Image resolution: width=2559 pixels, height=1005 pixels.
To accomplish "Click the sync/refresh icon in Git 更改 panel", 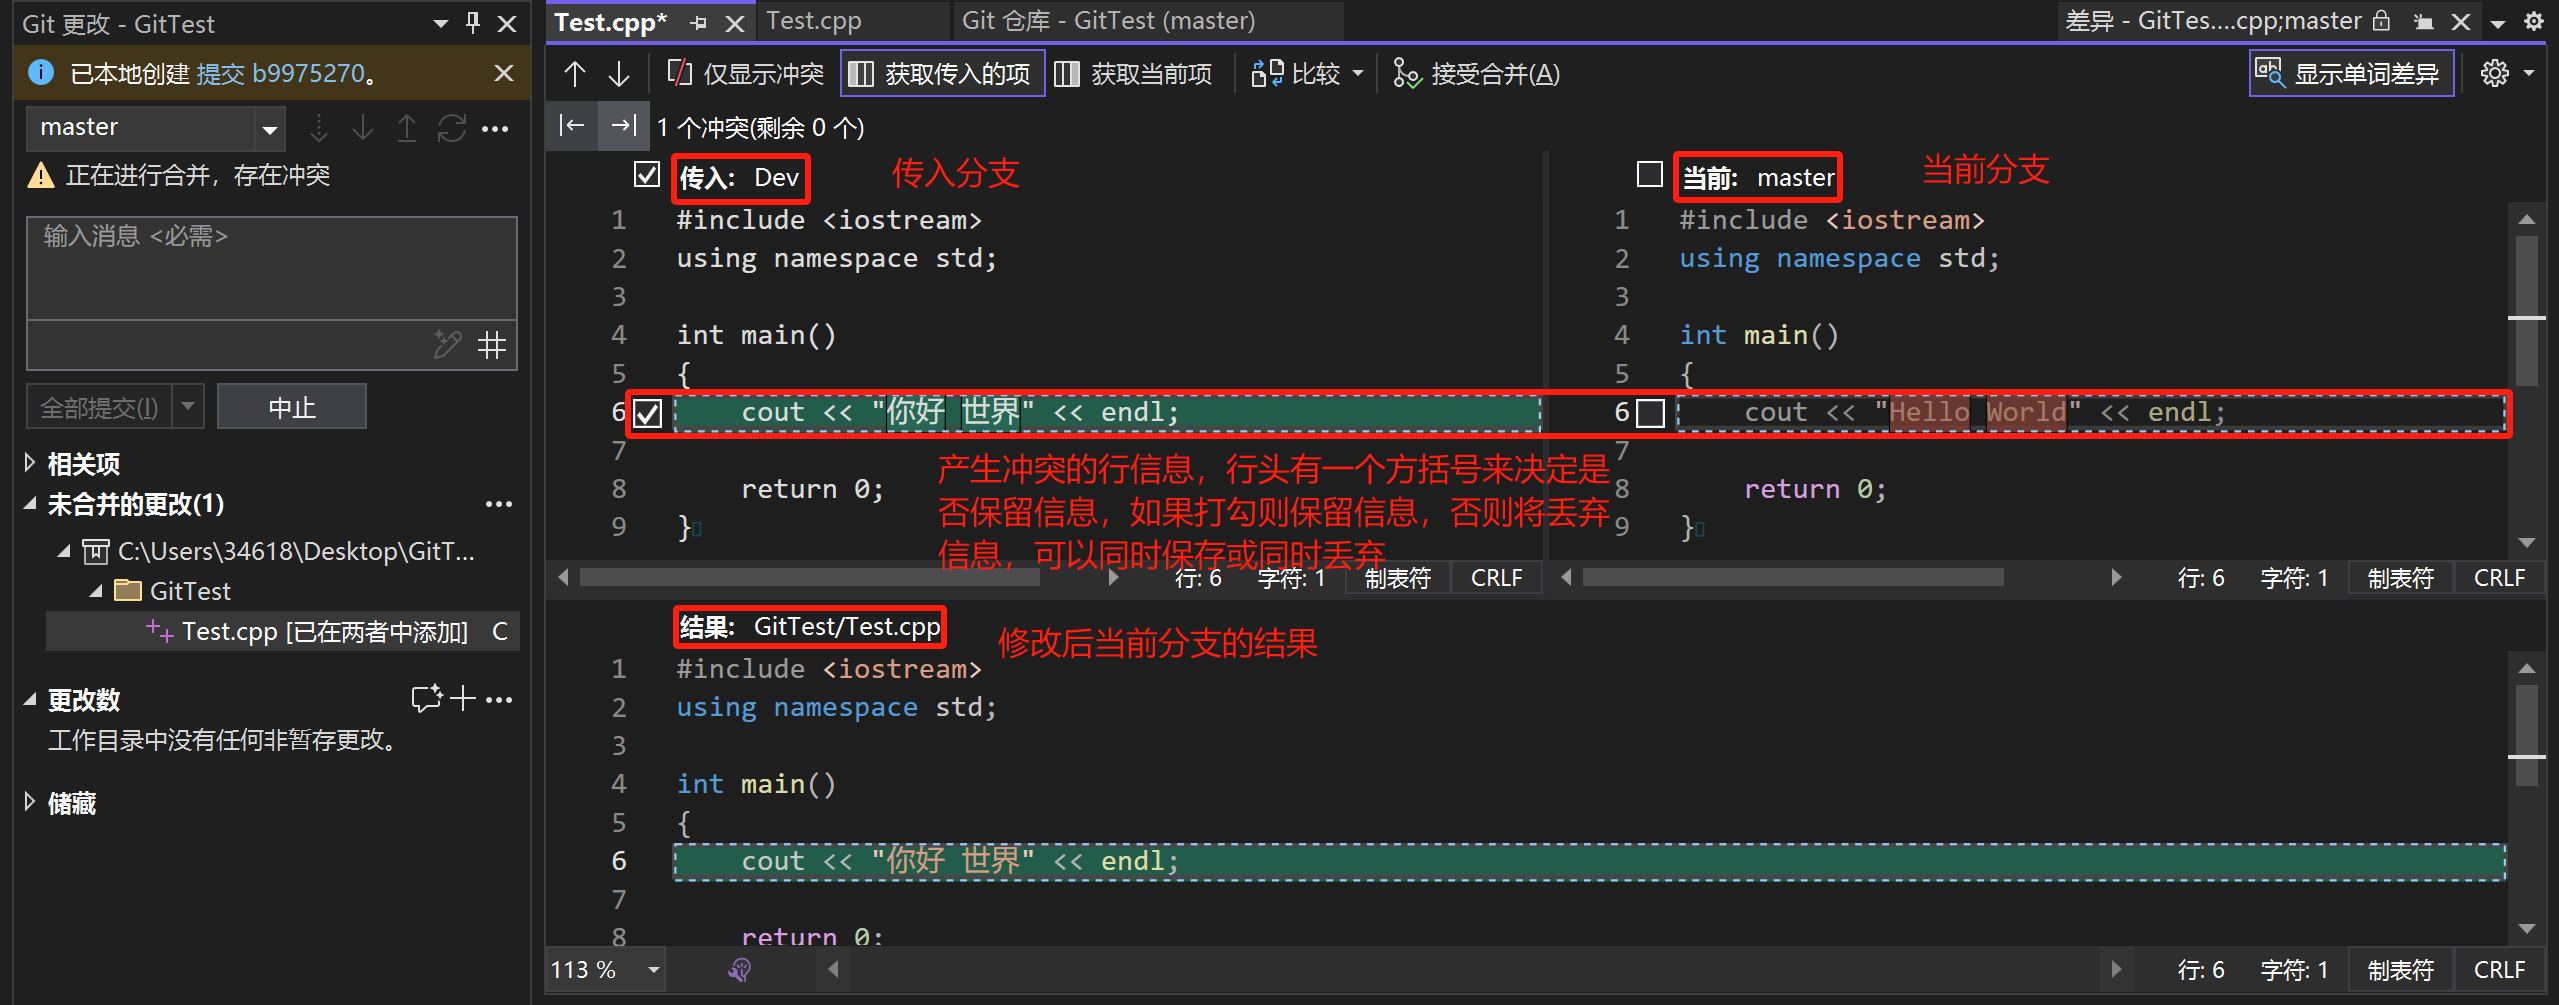I will coord(451,128).
